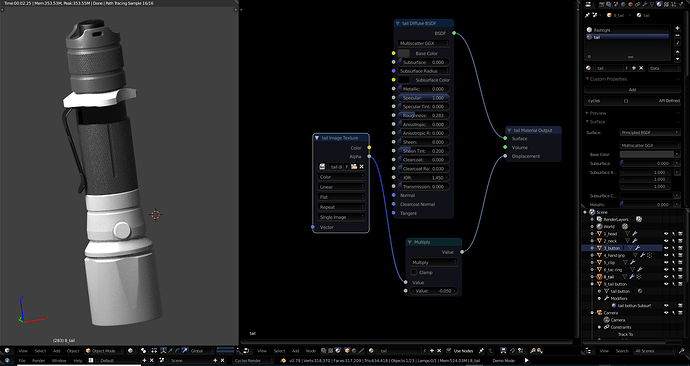Open the Cycles Render engine dropdown
This screenshot has height=366, width=690.
[253, 360]
